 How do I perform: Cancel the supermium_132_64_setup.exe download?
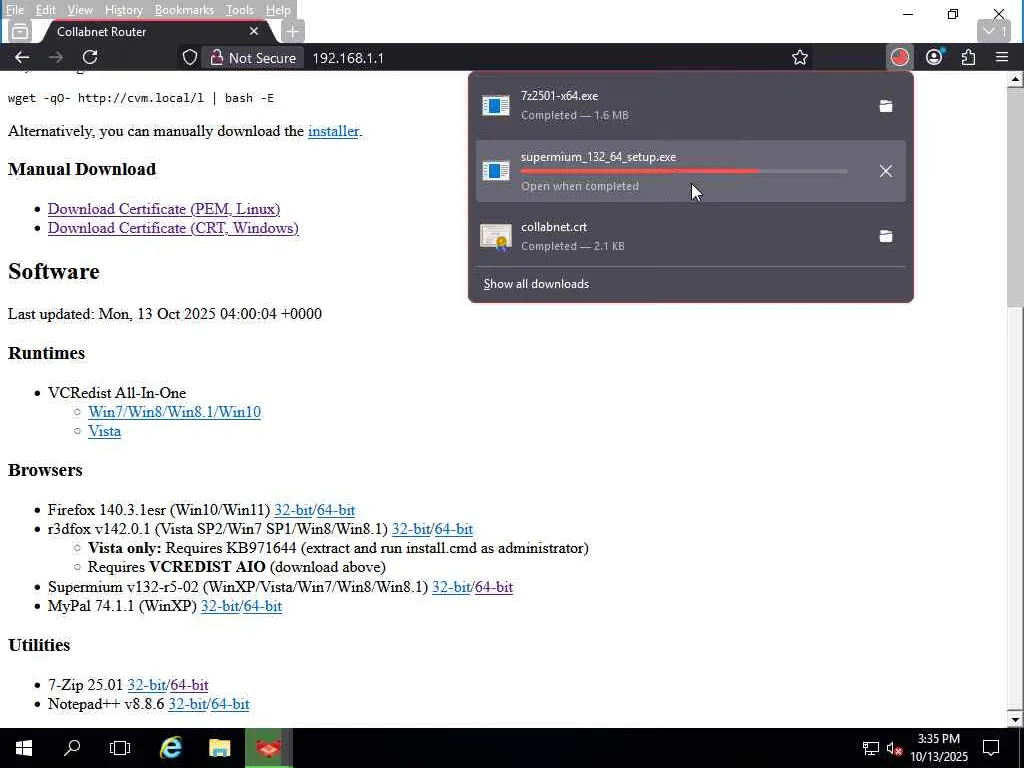pos(886,171)
